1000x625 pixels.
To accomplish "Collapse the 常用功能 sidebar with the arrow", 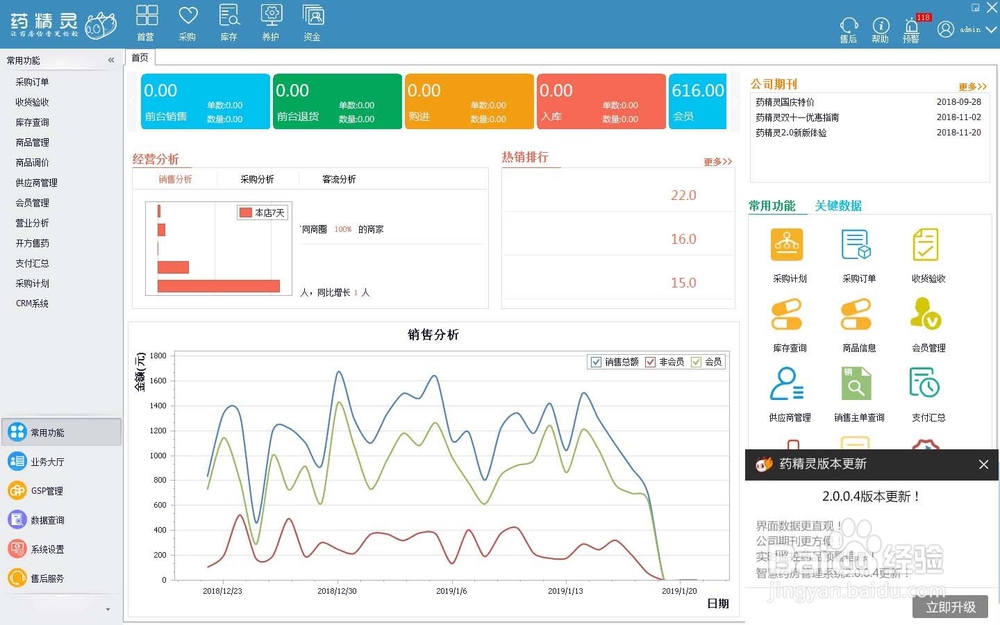I will click(111, 58).
